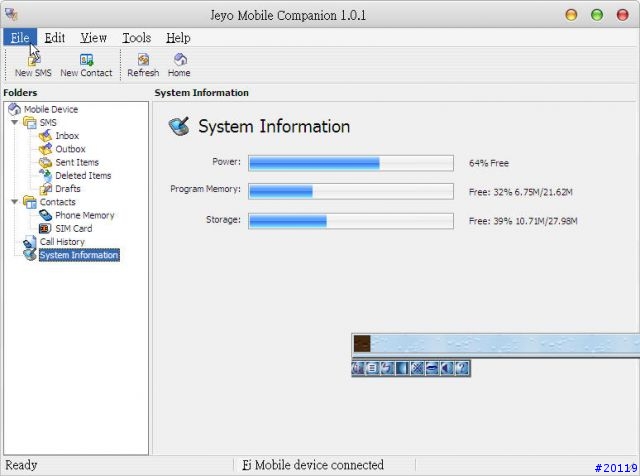
Task: Click the Program Memory progress bar
Action: (351, 191)
